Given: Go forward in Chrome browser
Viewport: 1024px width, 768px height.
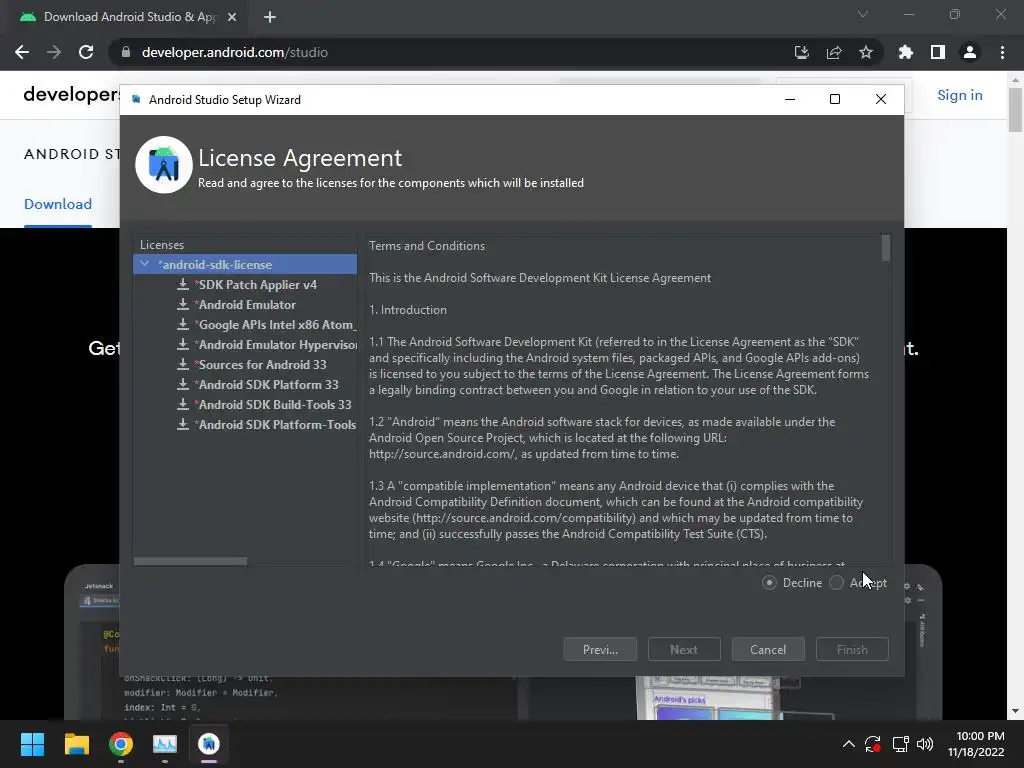Looking at the screenshot, I should tap(54, 52).
